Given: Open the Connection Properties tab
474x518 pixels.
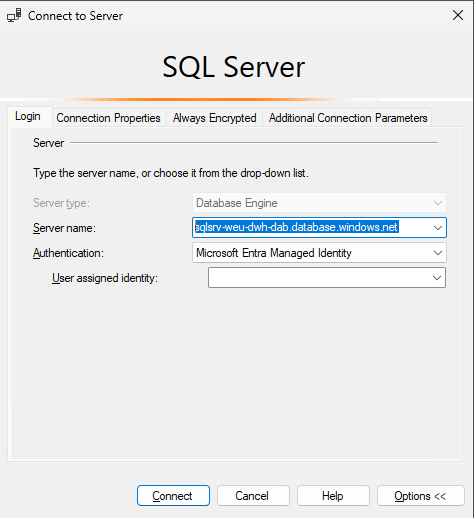Looking at the screenshot, I should tap(108, 118).
